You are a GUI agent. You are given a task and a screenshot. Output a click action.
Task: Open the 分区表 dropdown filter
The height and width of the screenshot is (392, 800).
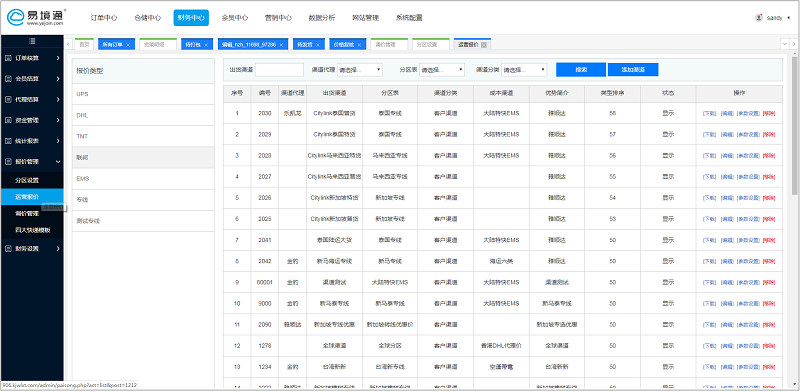tap(442, 70)
